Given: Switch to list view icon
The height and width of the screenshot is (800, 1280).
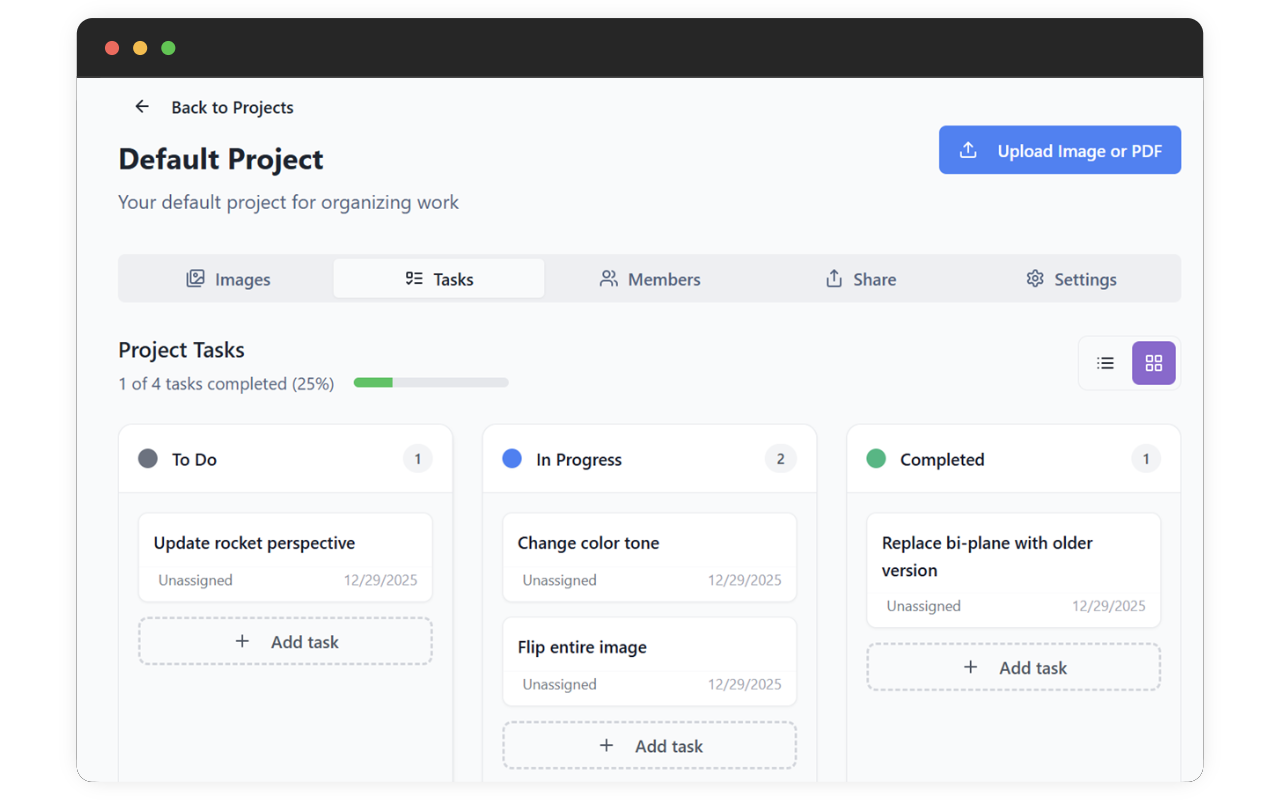Looking at the screenshot, I should point(1105,363).
